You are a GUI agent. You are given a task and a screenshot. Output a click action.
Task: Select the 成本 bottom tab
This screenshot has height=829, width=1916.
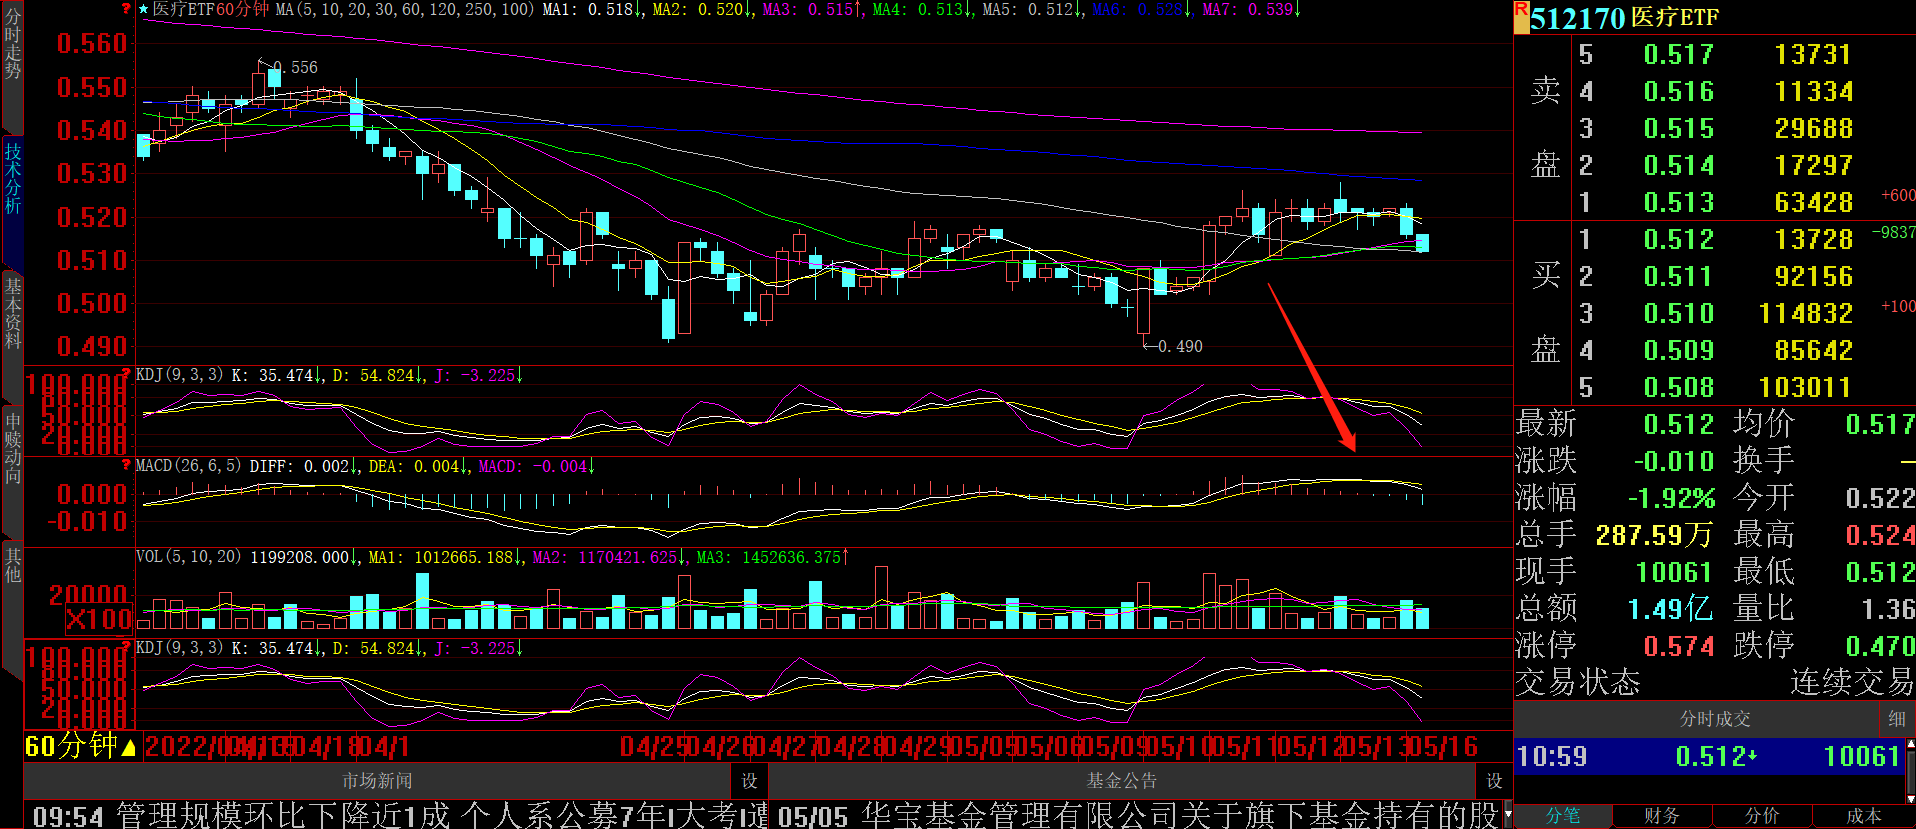(1863, 816)
